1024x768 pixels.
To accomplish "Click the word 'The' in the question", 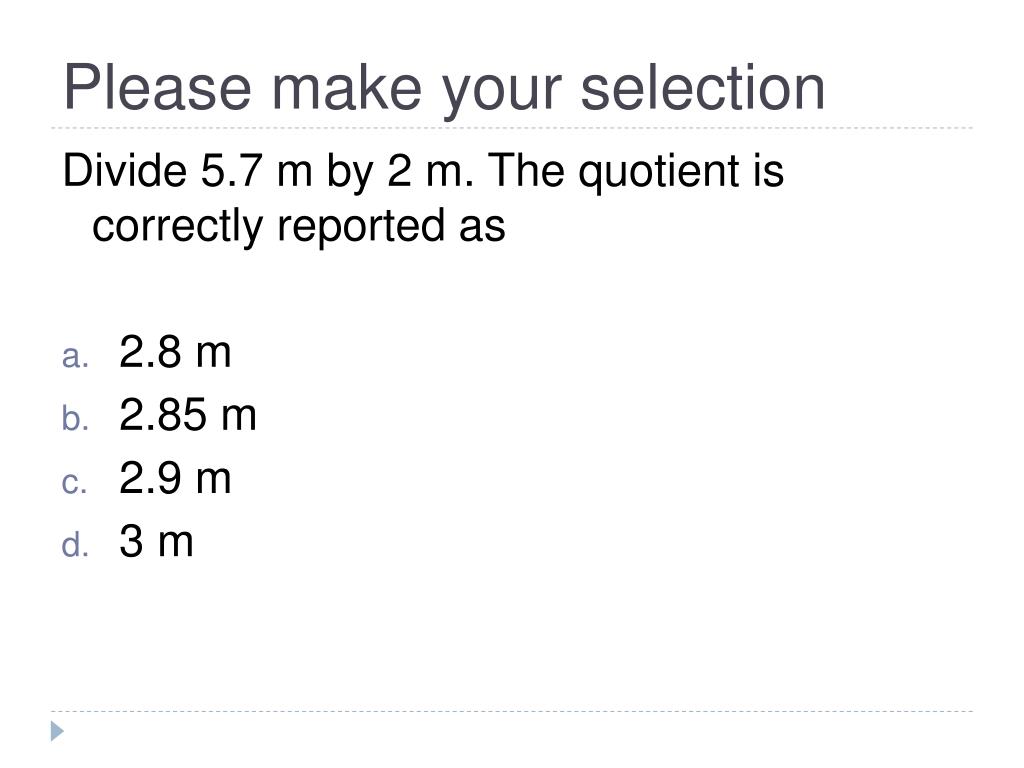I will 526,170.
